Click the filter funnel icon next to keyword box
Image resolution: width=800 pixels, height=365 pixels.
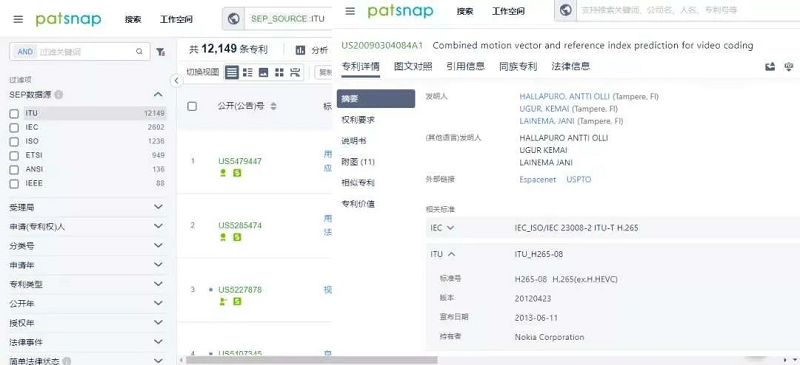pos(160,52)
